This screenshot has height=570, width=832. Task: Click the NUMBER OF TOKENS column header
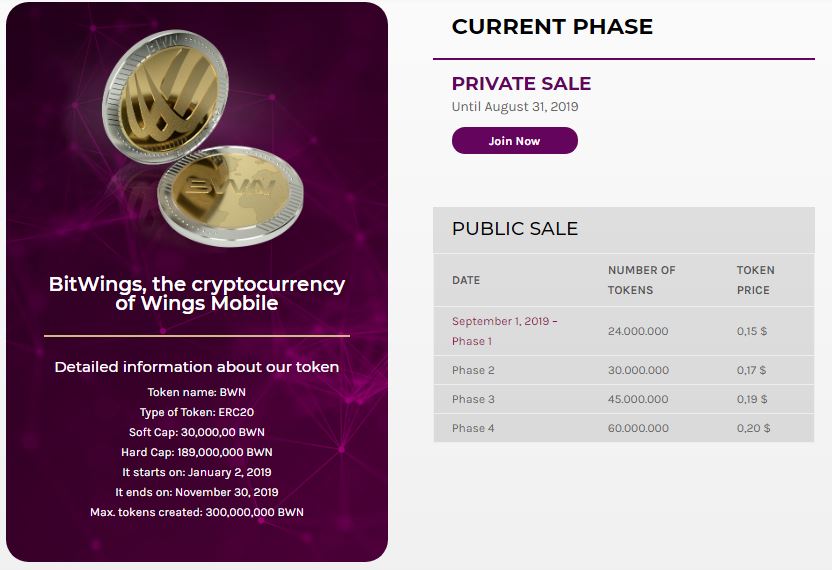pos(642,280)
